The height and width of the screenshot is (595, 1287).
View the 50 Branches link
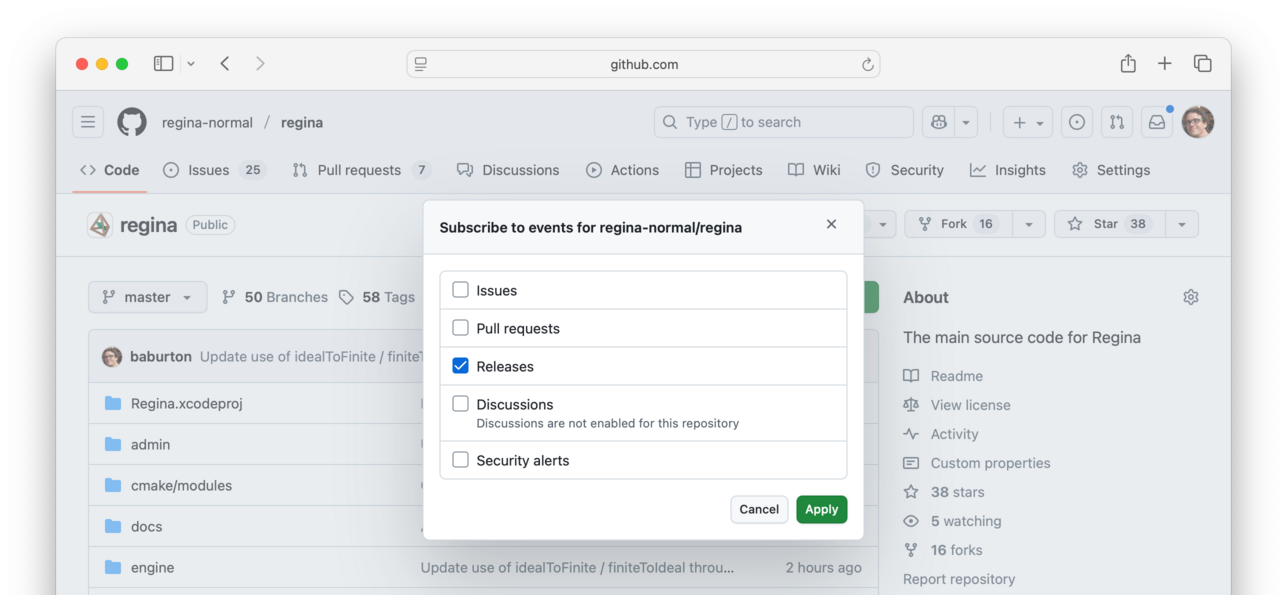pyautogui.click(x=275, y=297)
